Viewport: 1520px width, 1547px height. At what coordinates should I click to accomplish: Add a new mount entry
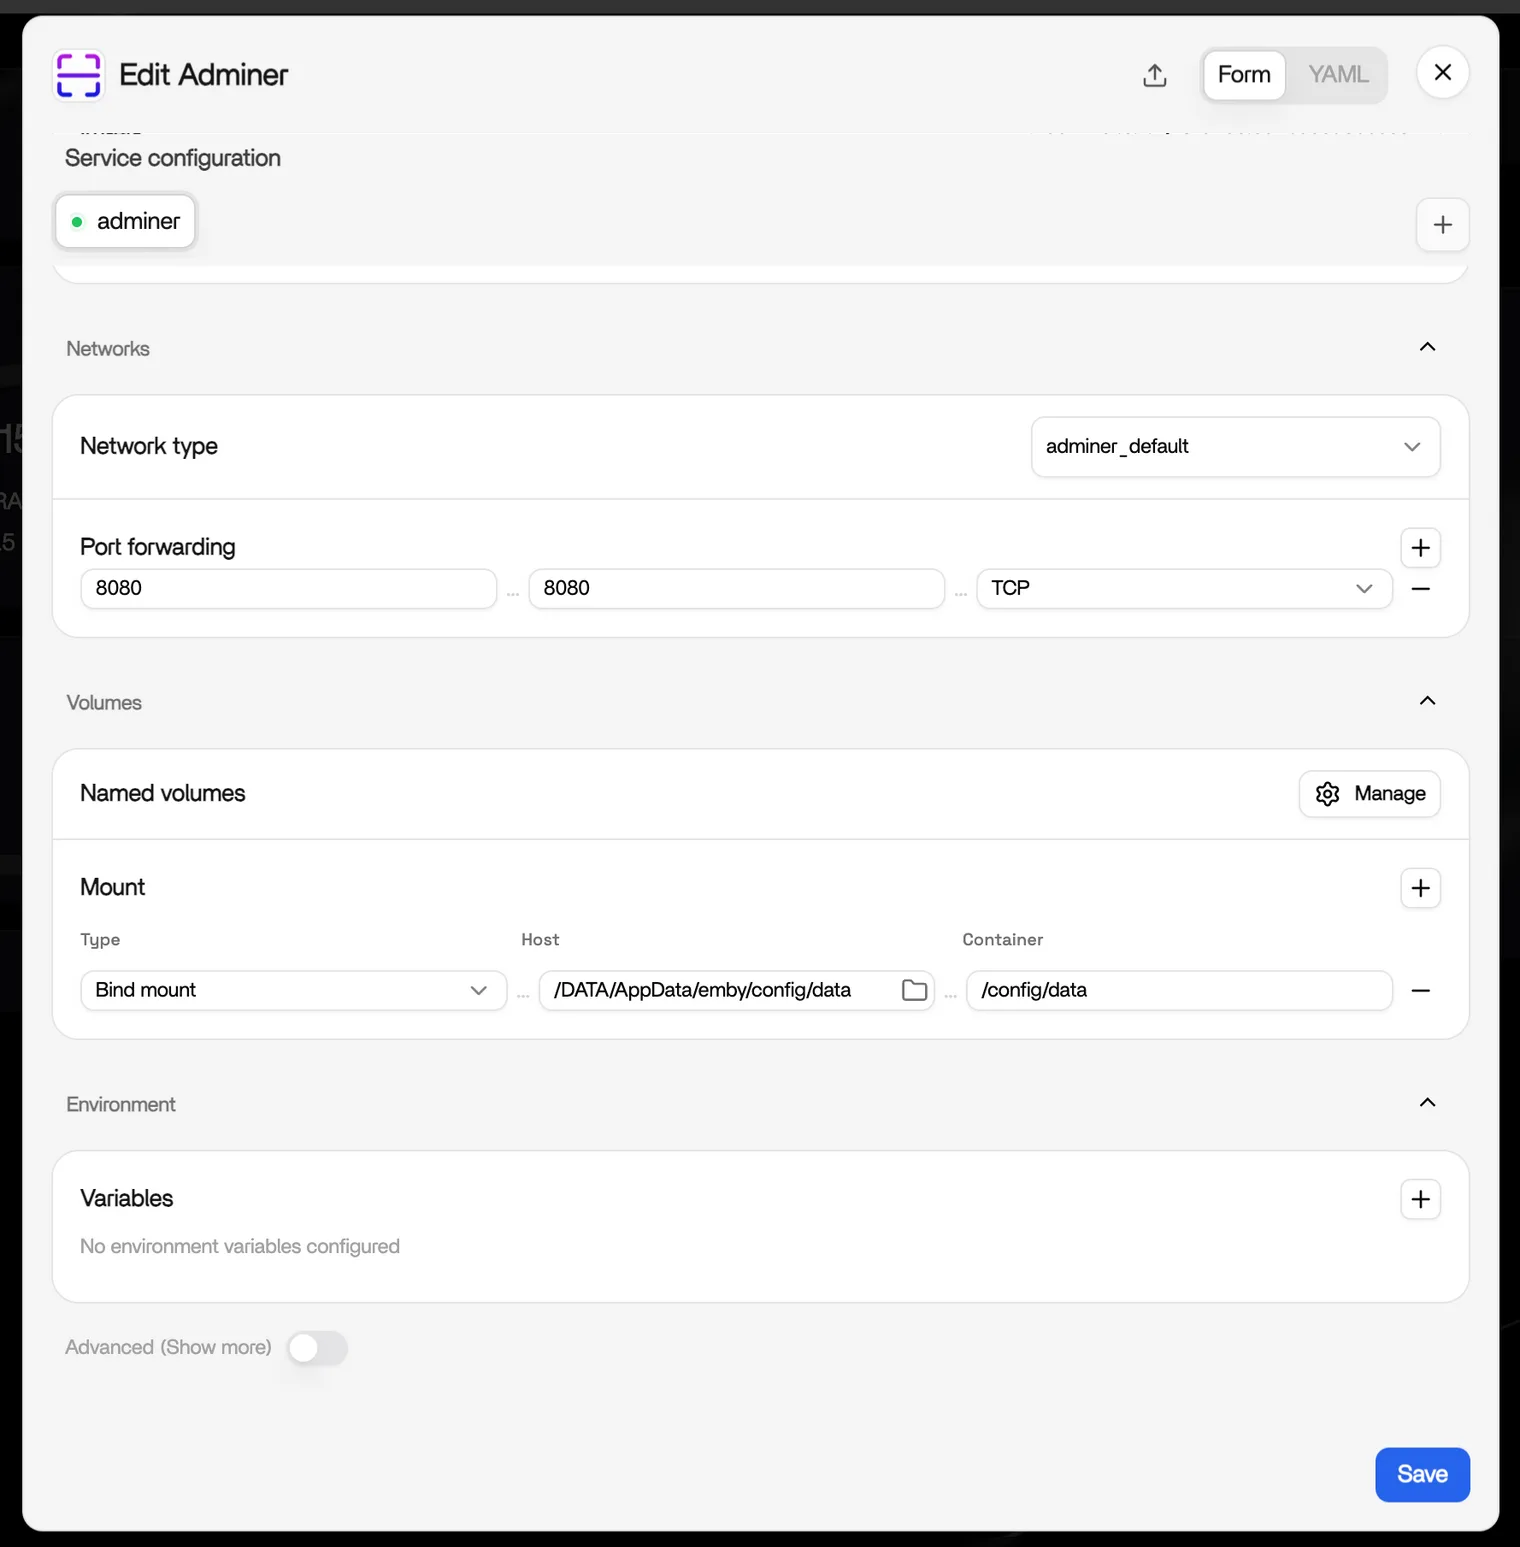1420,888
